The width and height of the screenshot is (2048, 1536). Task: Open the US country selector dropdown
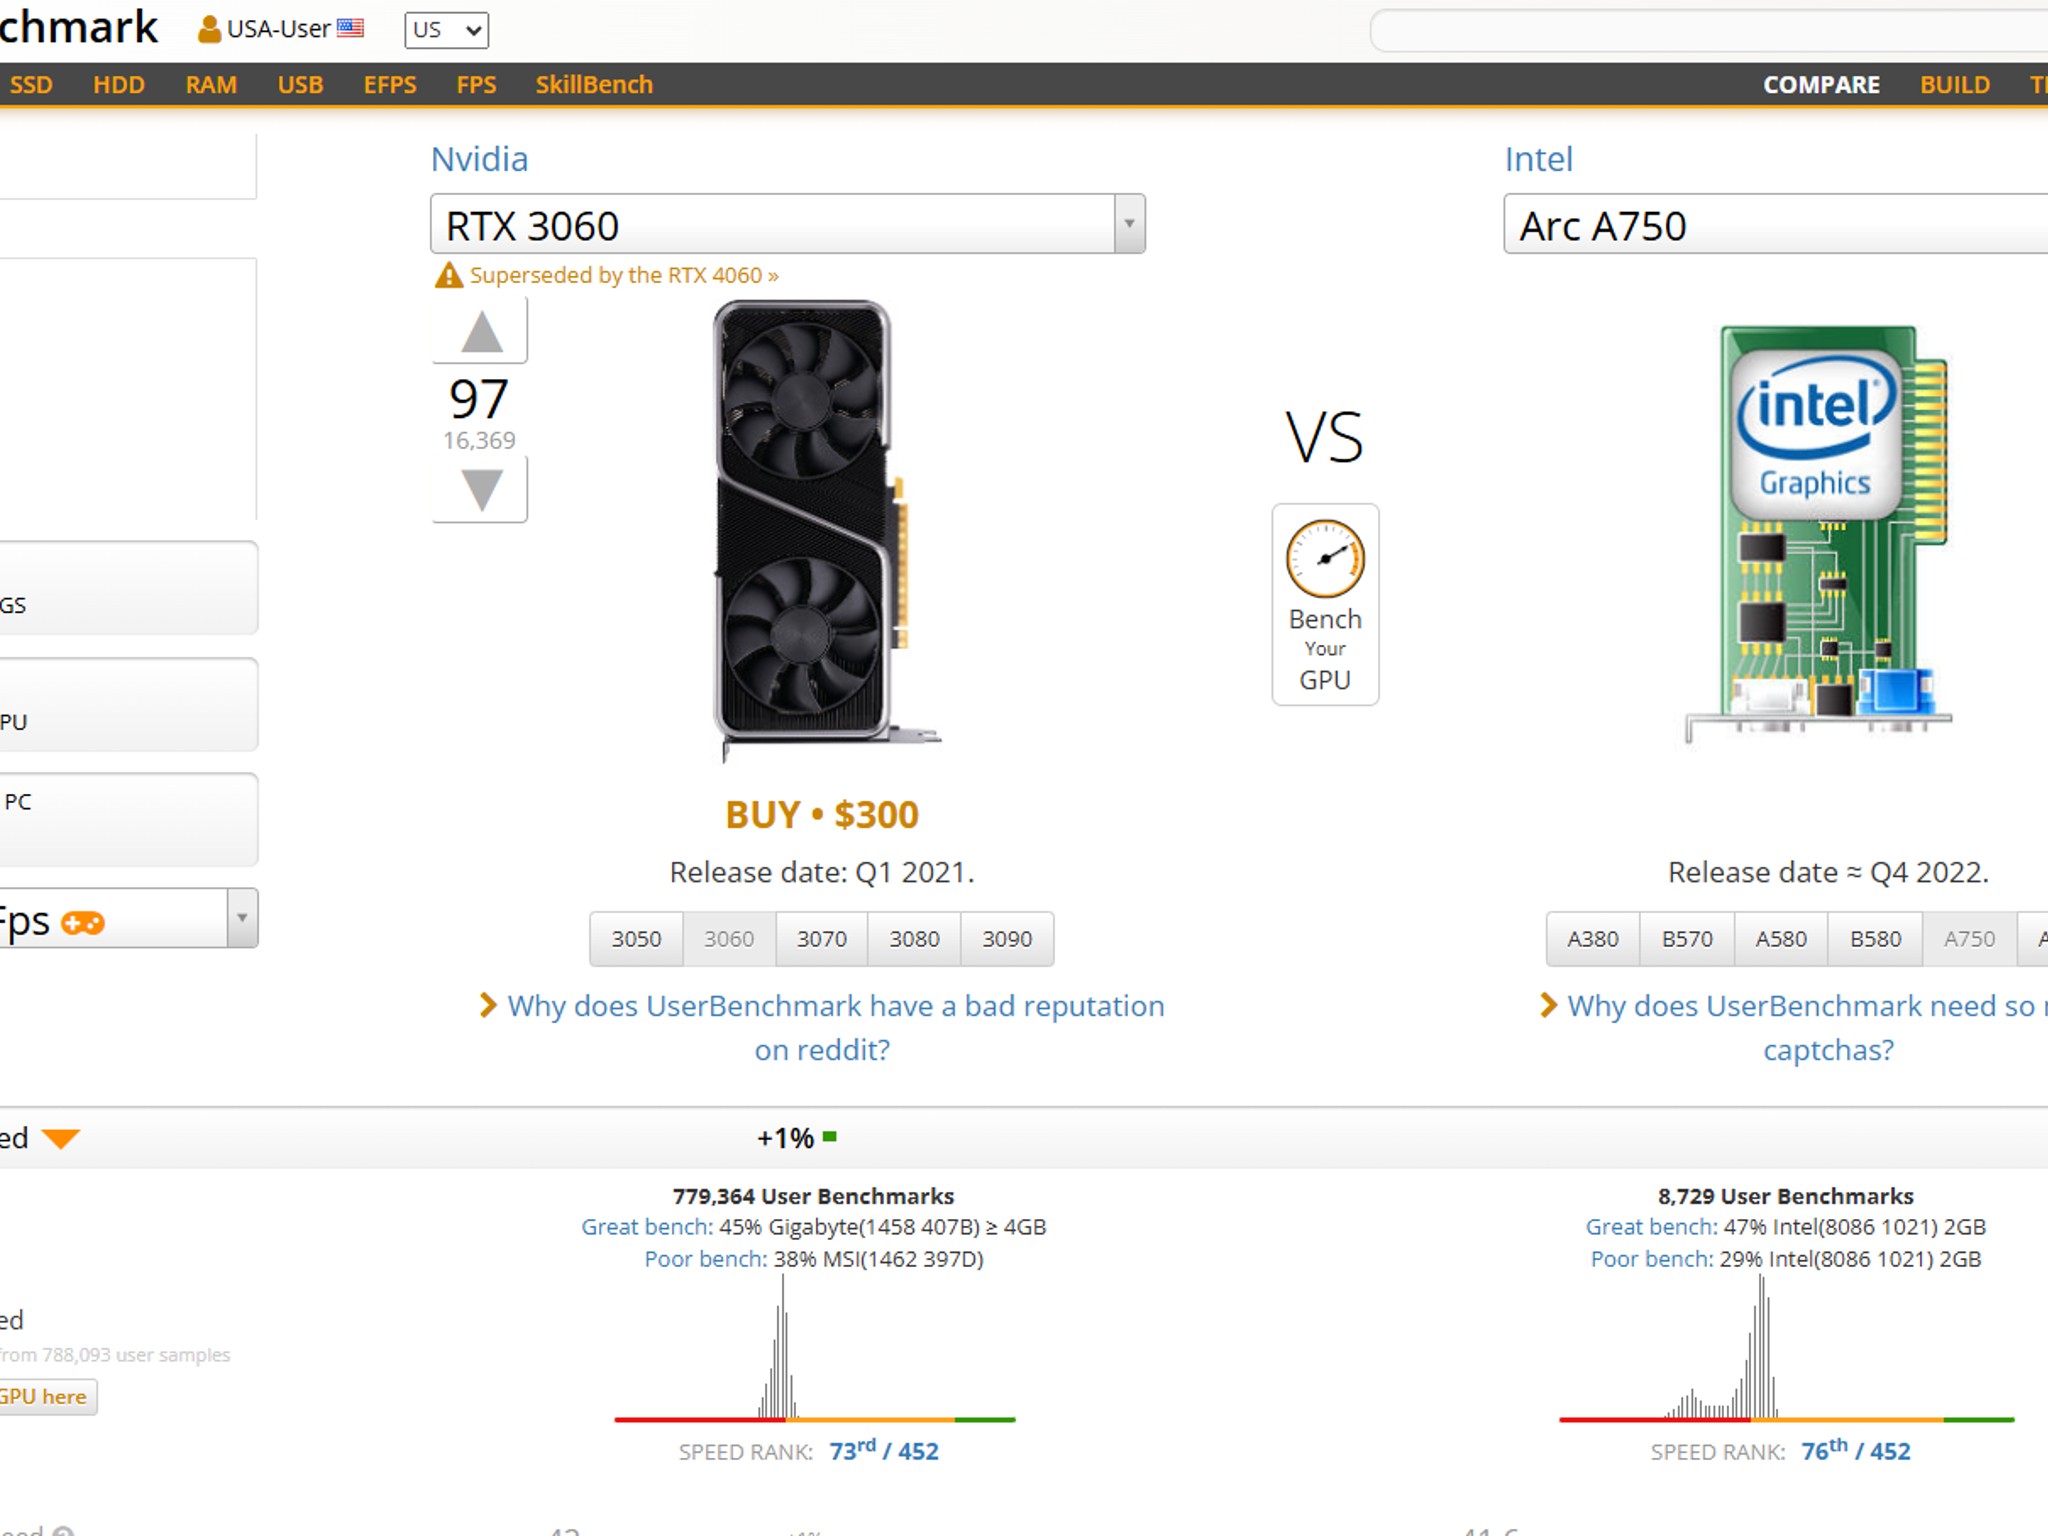click(x=446, y=30)
